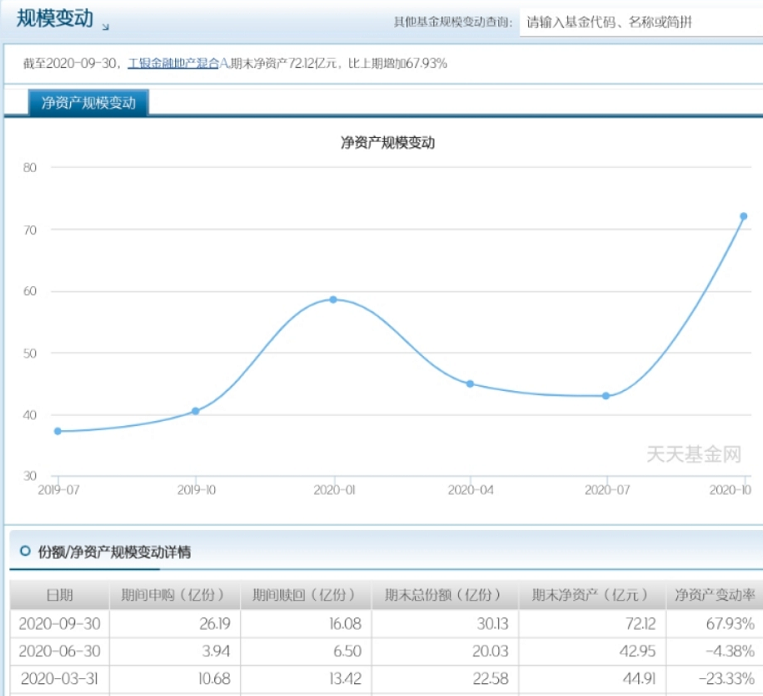
Task: Select the 2020-01 peak data point
Action: (333, 299)
